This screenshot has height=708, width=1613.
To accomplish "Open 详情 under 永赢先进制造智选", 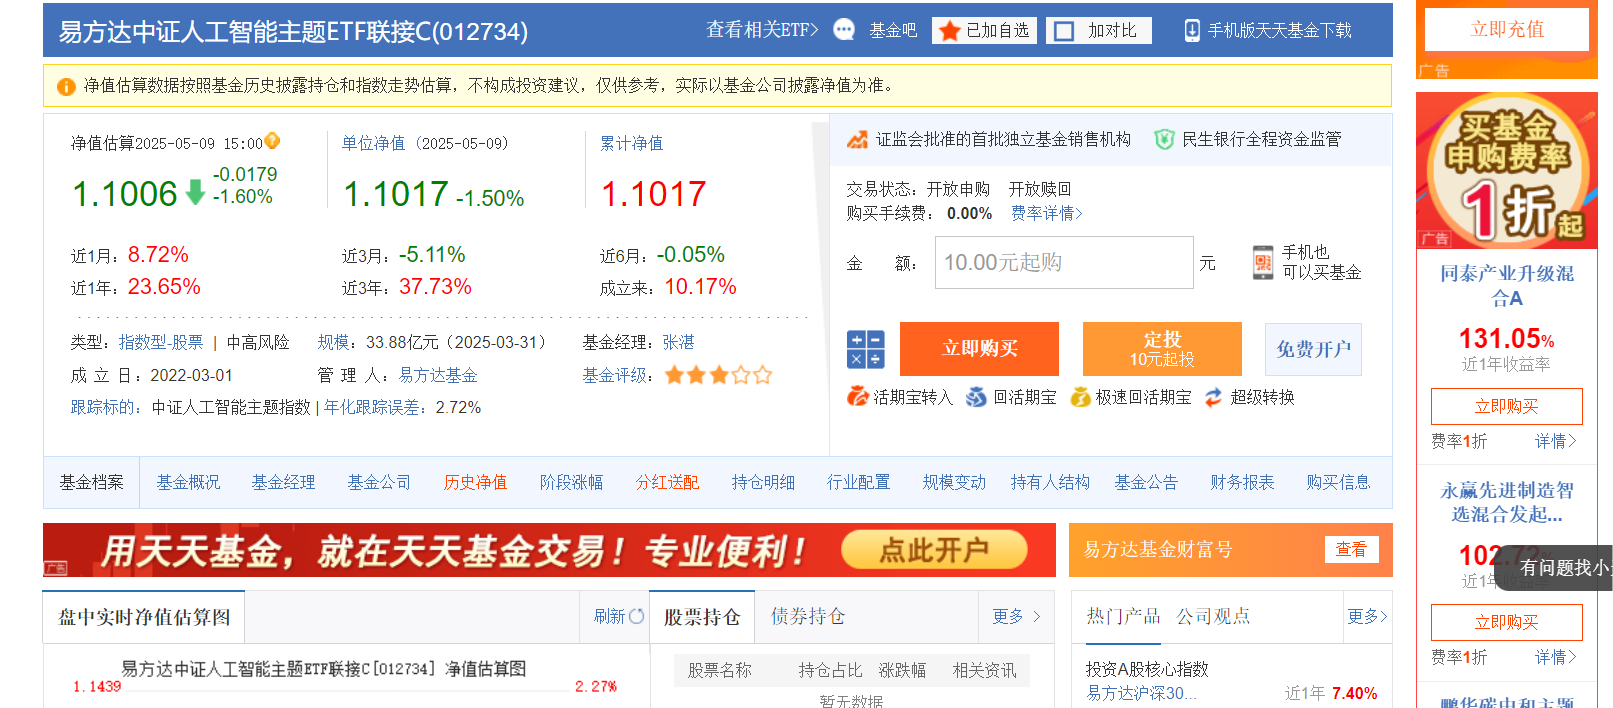I will coord(1556,657).
